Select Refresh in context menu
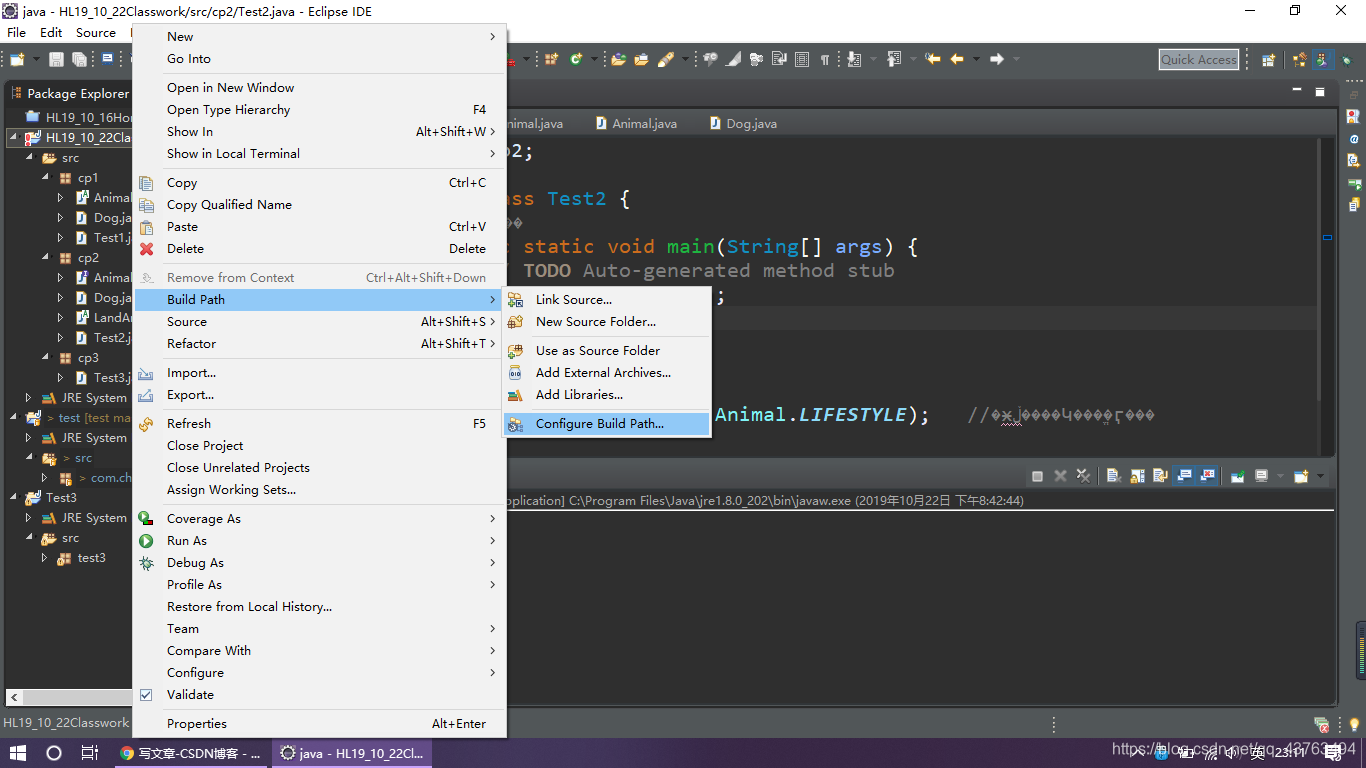Screen dimensions: 1366x768 320,424
